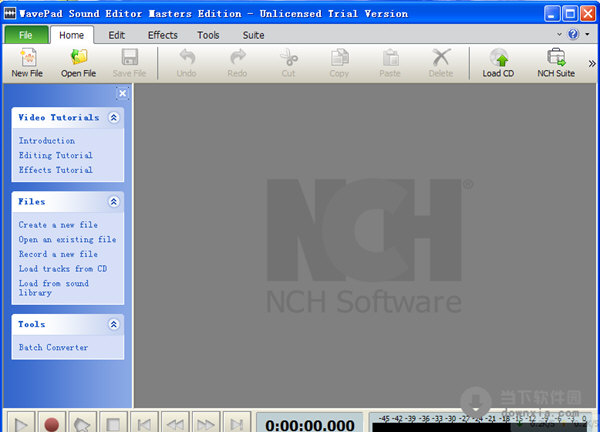Click the Undo arrow icon
This screenshot has height=432, width=600.
click(x=187, y=57)
